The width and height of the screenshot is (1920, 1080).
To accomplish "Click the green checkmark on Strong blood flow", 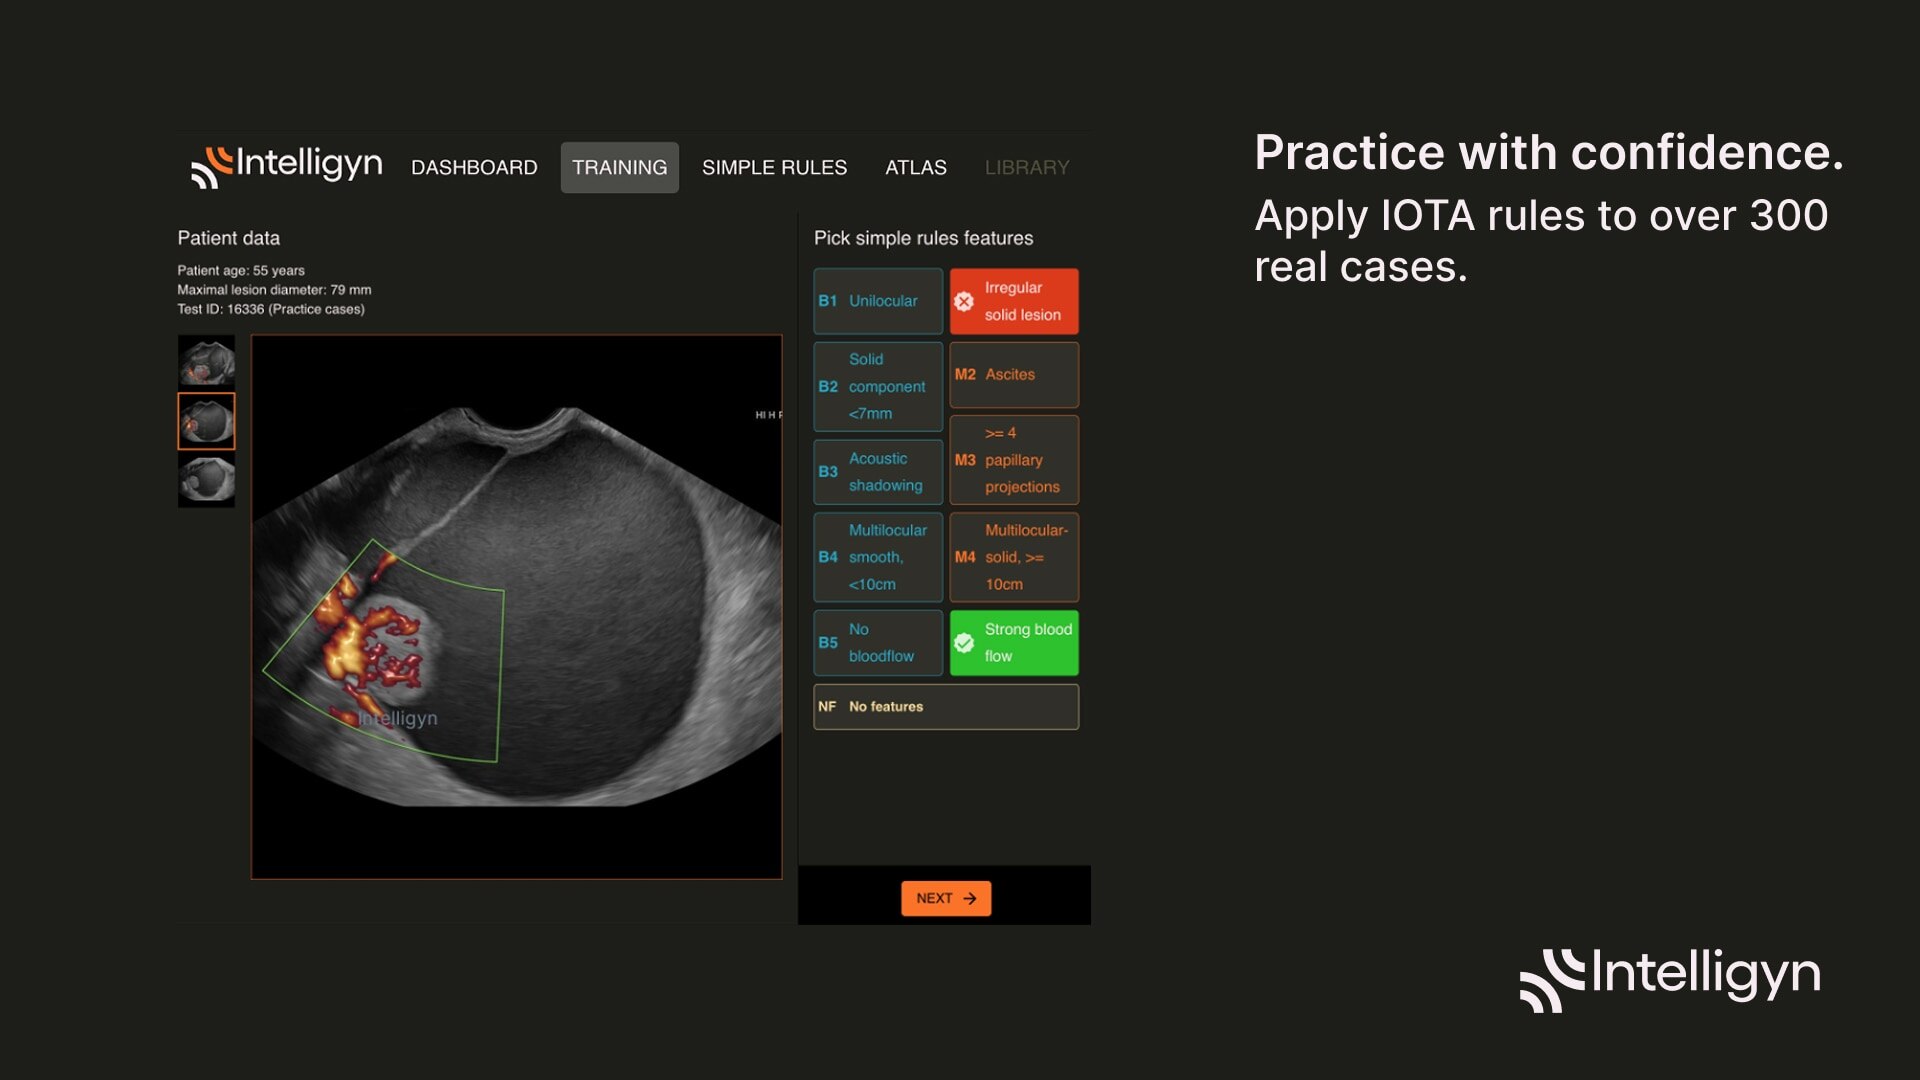I will pos(964,643).
